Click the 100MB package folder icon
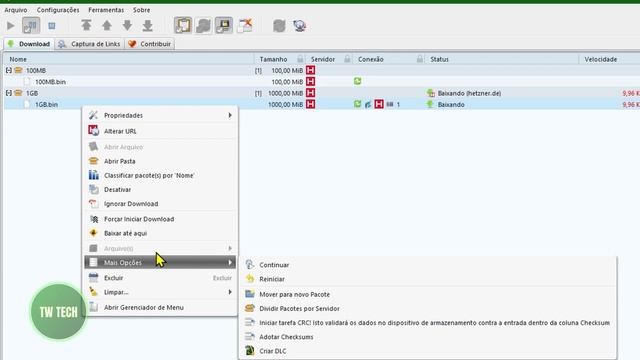 pos(18,71)
